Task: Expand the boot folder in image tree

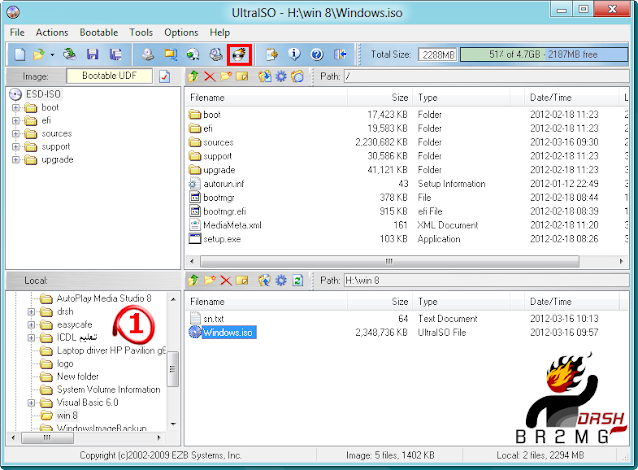Action: 15,108
